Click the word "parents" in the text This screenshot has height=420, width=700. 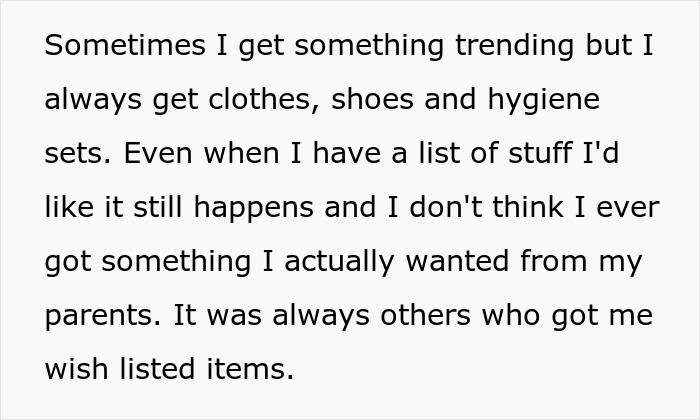point(97,316)
